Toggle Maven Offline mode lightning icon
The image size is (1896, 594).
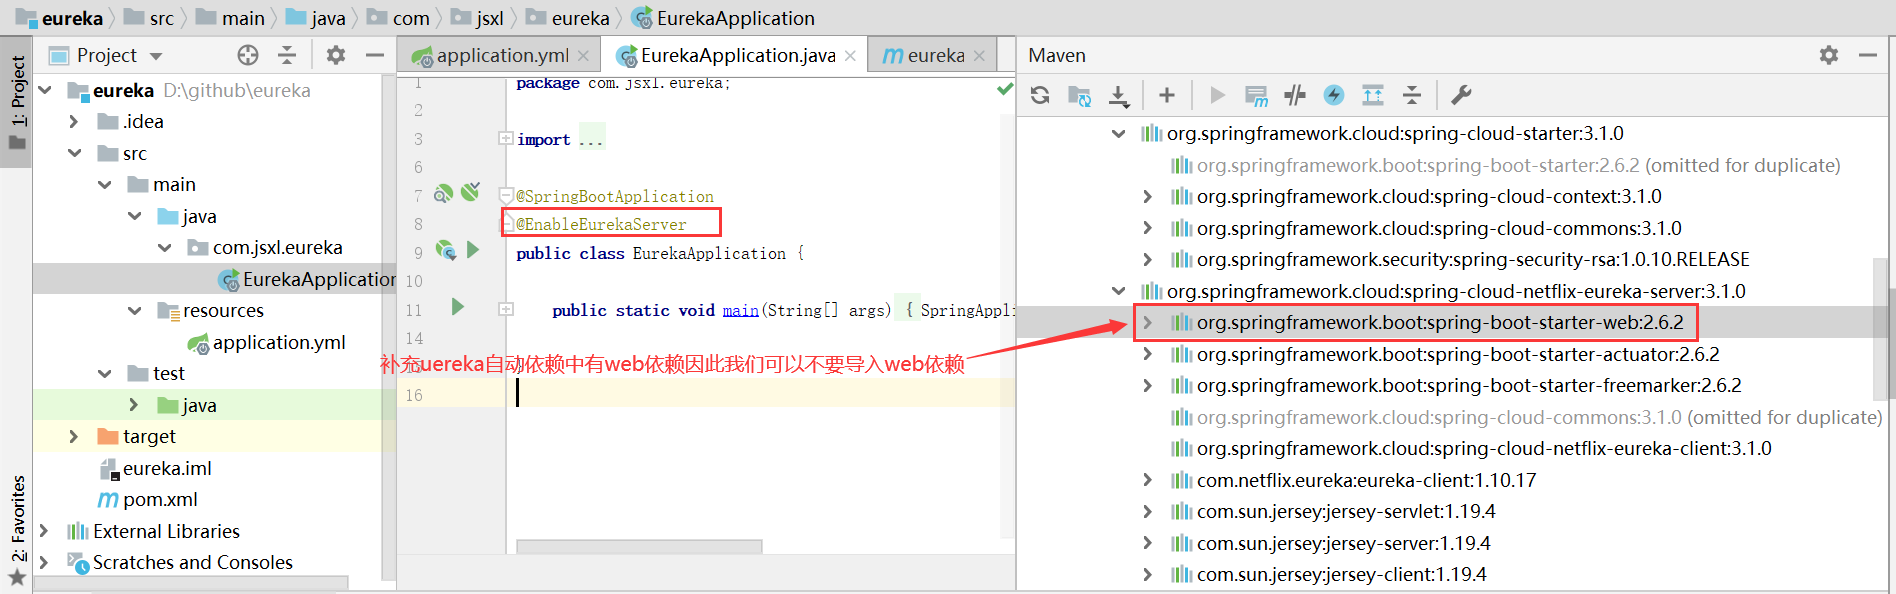pyautogui.click(x=1334, y=95)
